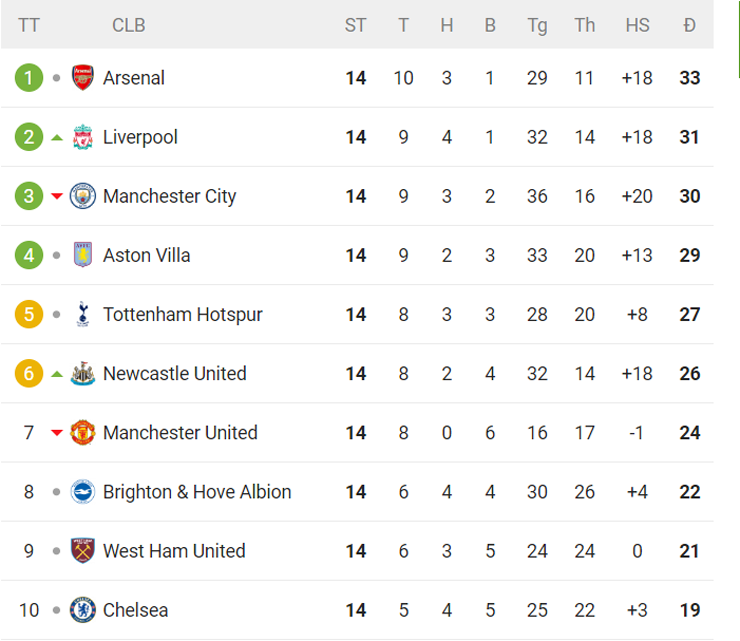Click the green rank 1 badge
The image size is (740, 641).
coord(29,78)
